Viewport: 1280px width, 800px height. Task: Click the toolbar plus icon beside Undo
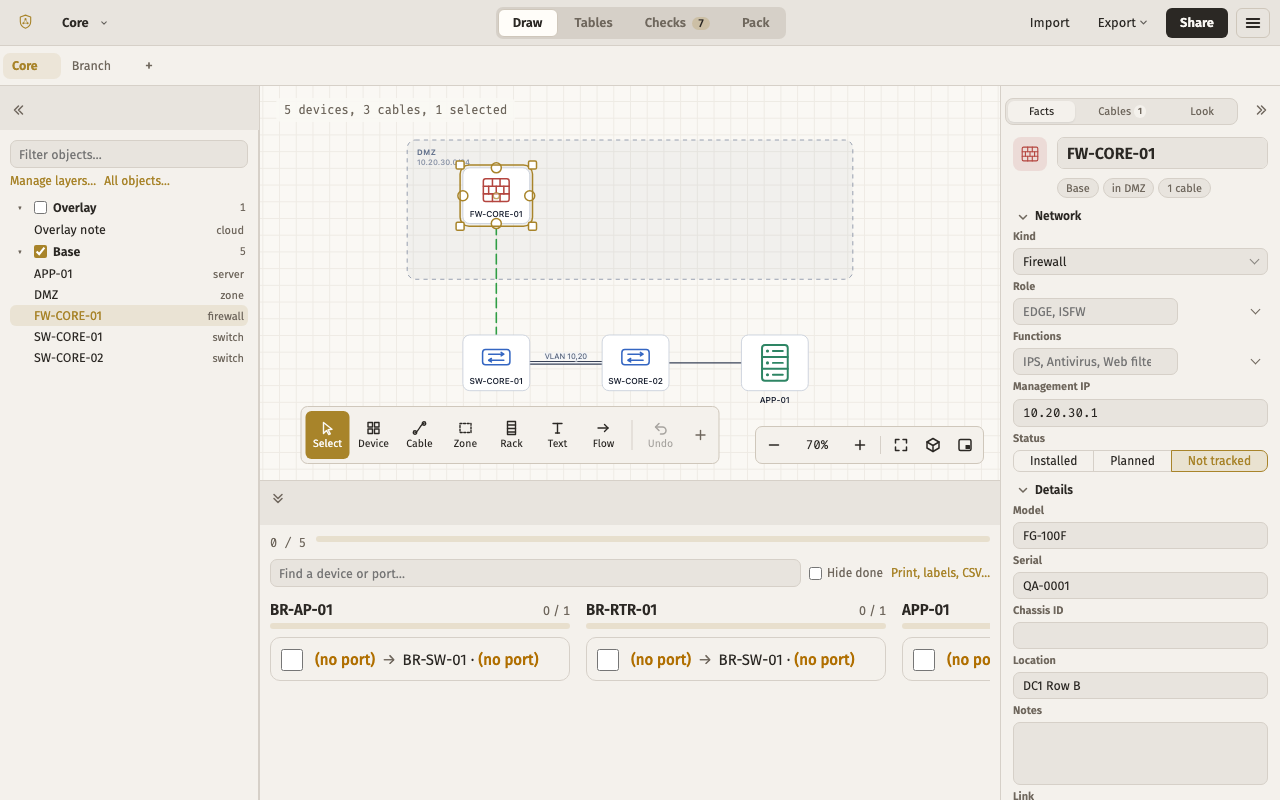700,435
